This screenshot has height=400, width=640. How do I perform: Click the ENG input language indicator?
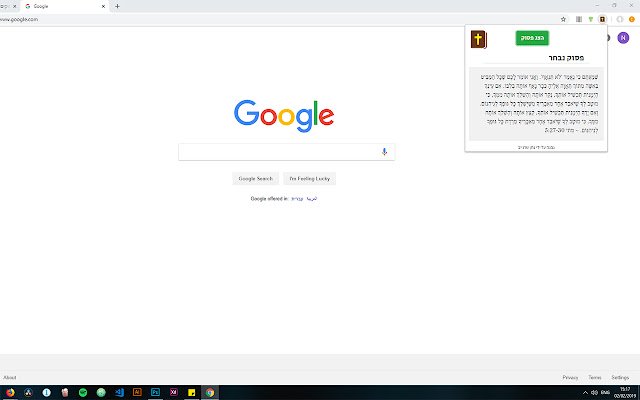(605, 393)
